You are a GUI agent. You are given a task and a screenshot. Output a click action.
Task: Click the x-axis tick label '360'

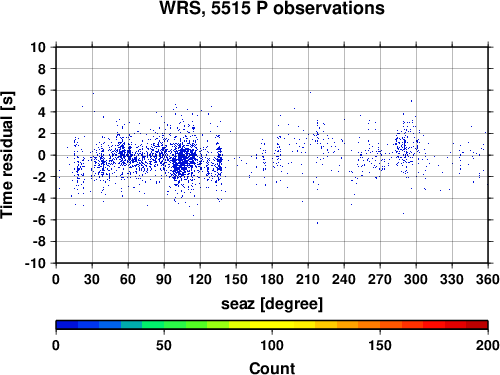coord(488,279)
